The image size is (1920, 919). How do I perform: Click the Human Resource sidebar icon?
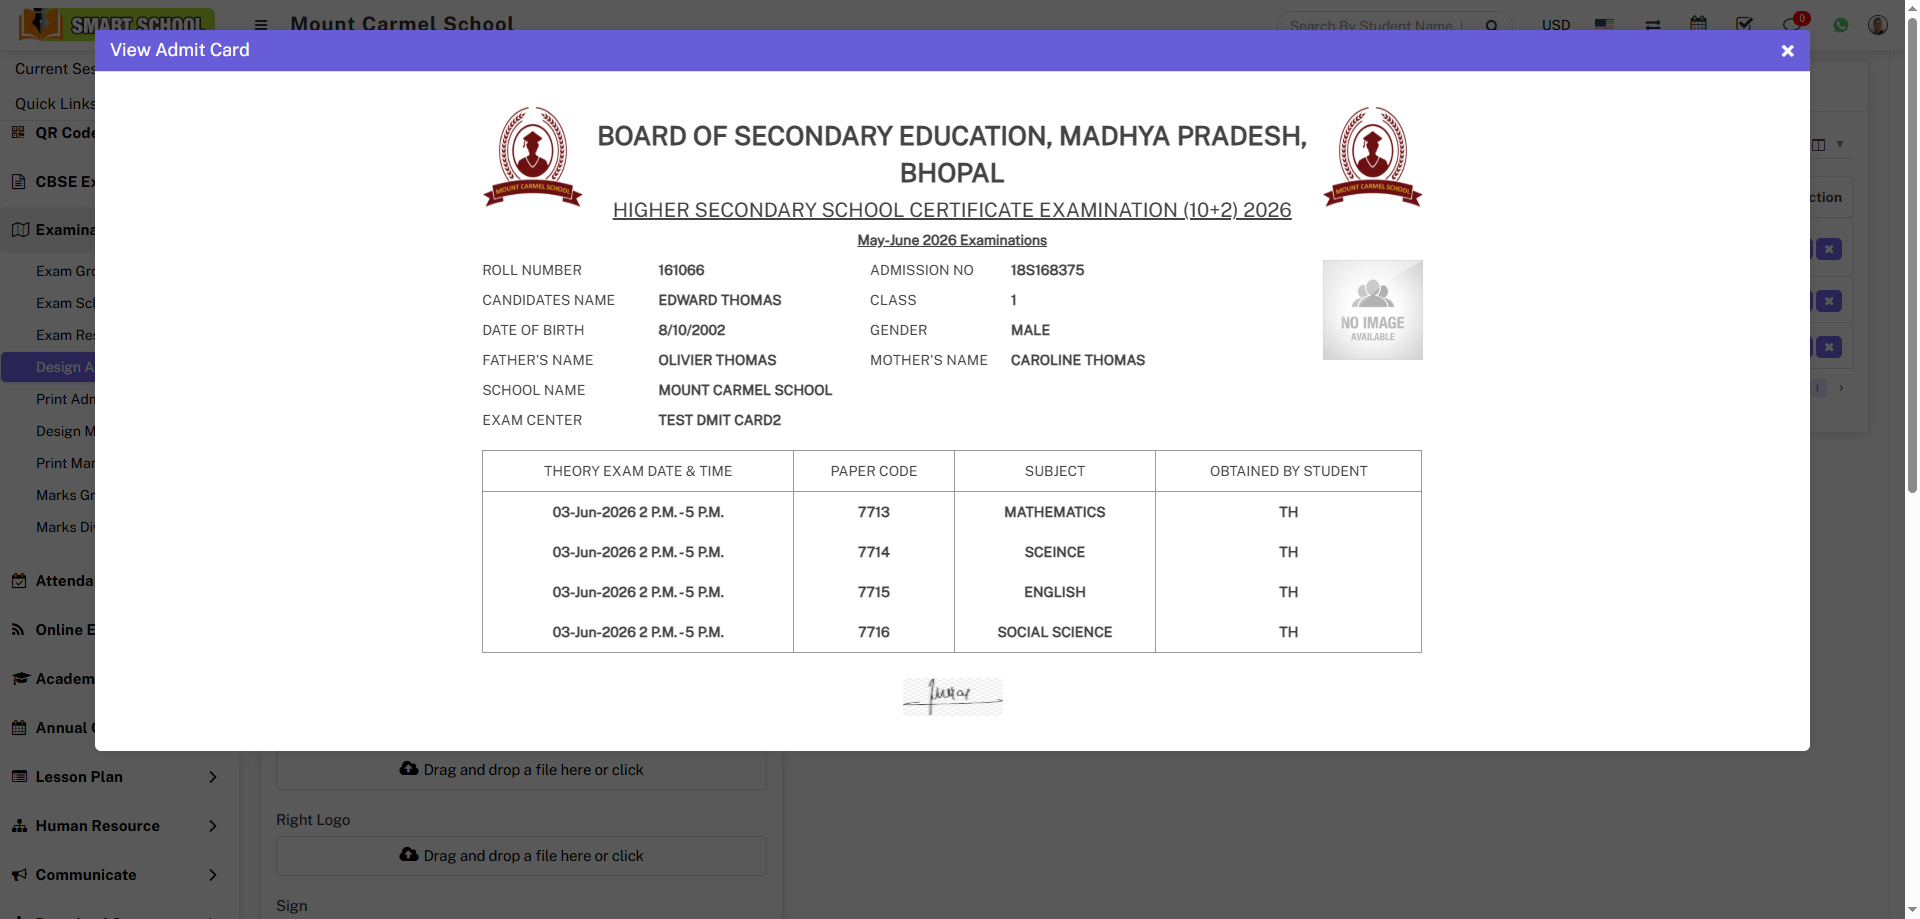tap(20, 826)
